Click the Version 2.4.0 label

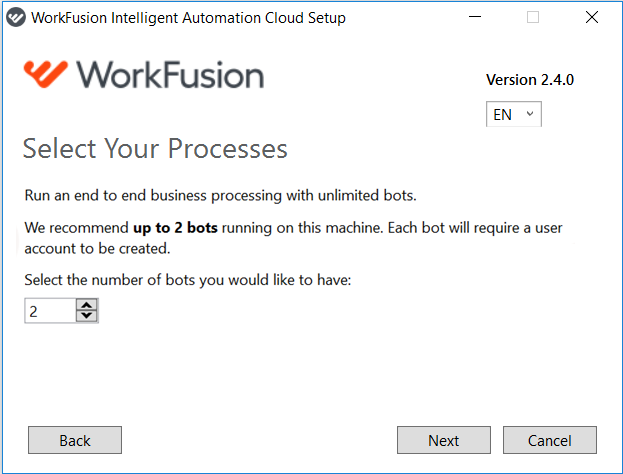530,80
